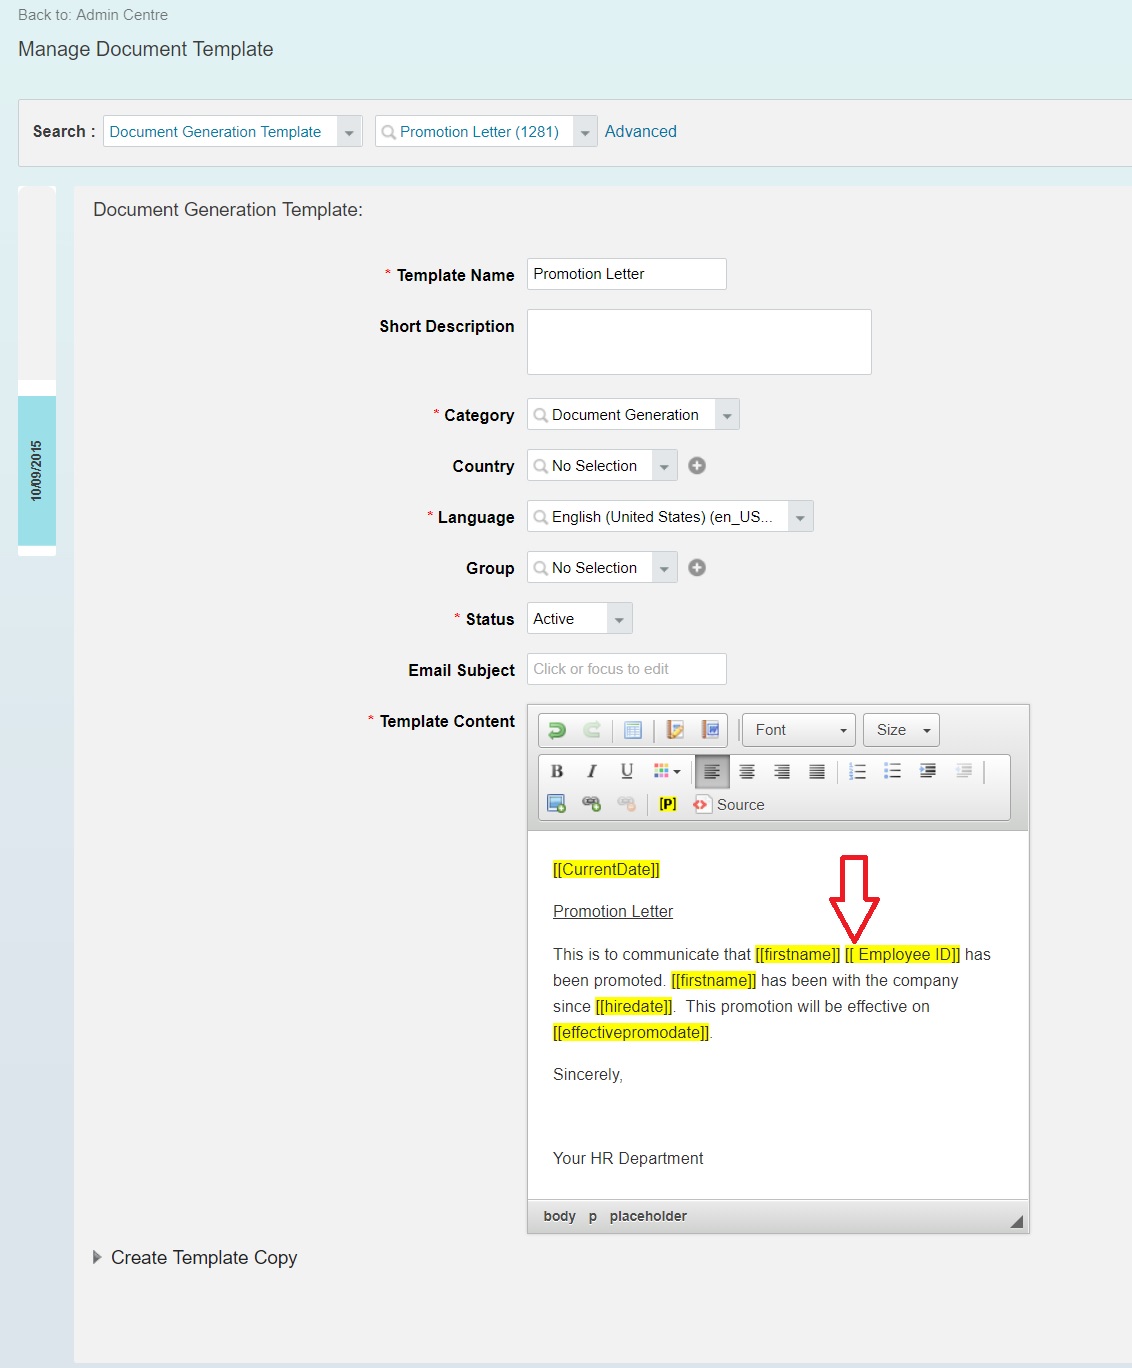The width and height of the screenshot is (1132, 1368).
Task: Insert a numbered list
Action: pos(857,771)
